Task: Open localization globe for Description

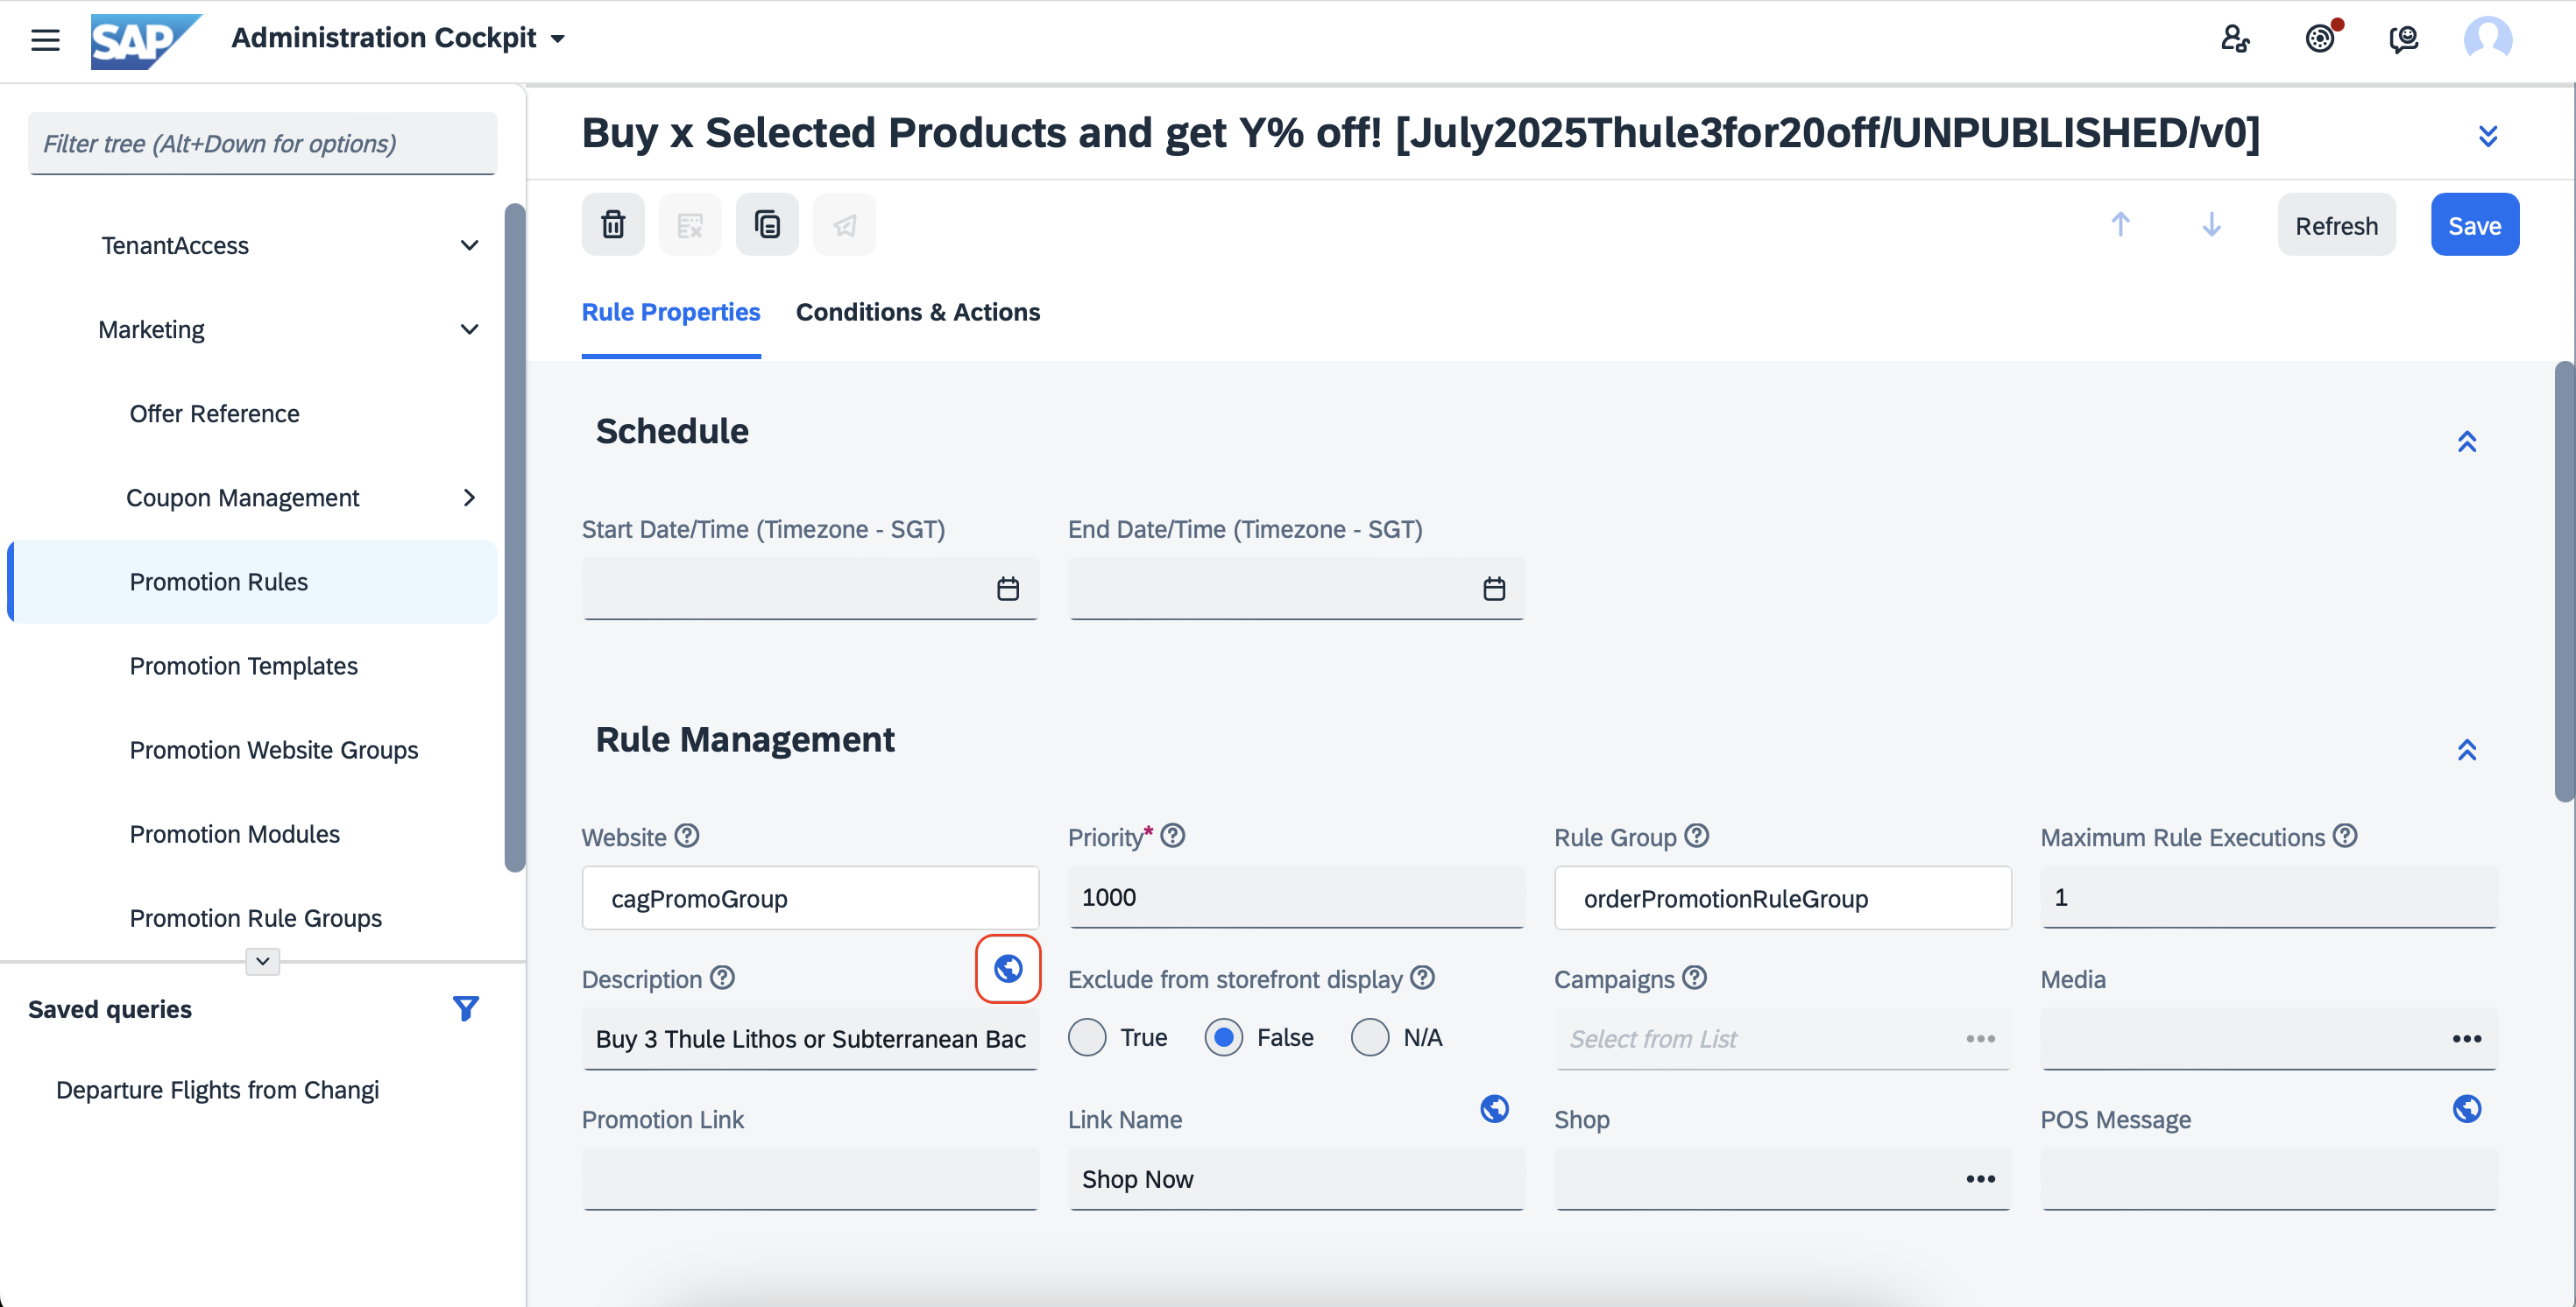Action: pyautogui.click(x=1008, y=968)
